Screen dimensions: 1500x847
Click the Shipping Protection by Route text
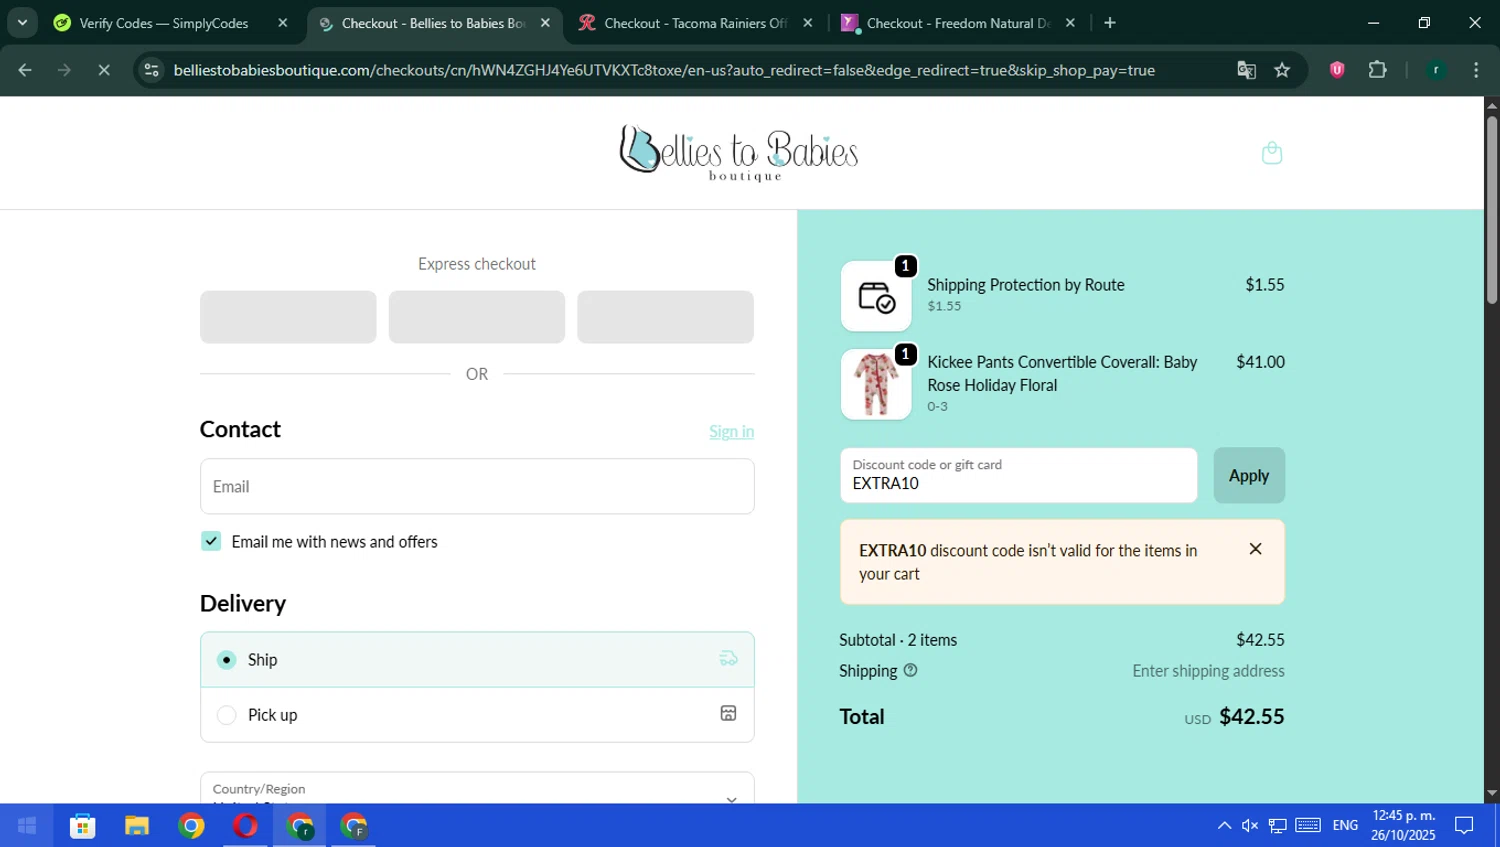tap(1026, 285)
